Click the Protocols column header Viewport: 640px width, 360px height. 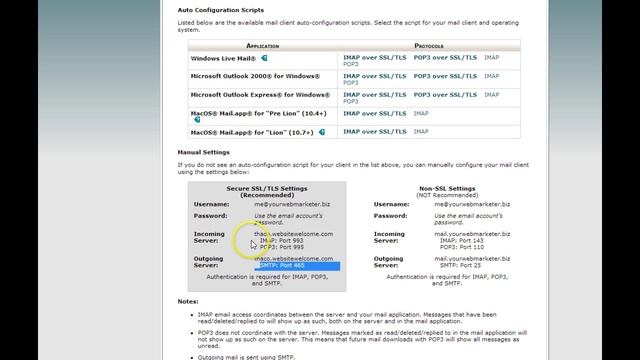429,46
